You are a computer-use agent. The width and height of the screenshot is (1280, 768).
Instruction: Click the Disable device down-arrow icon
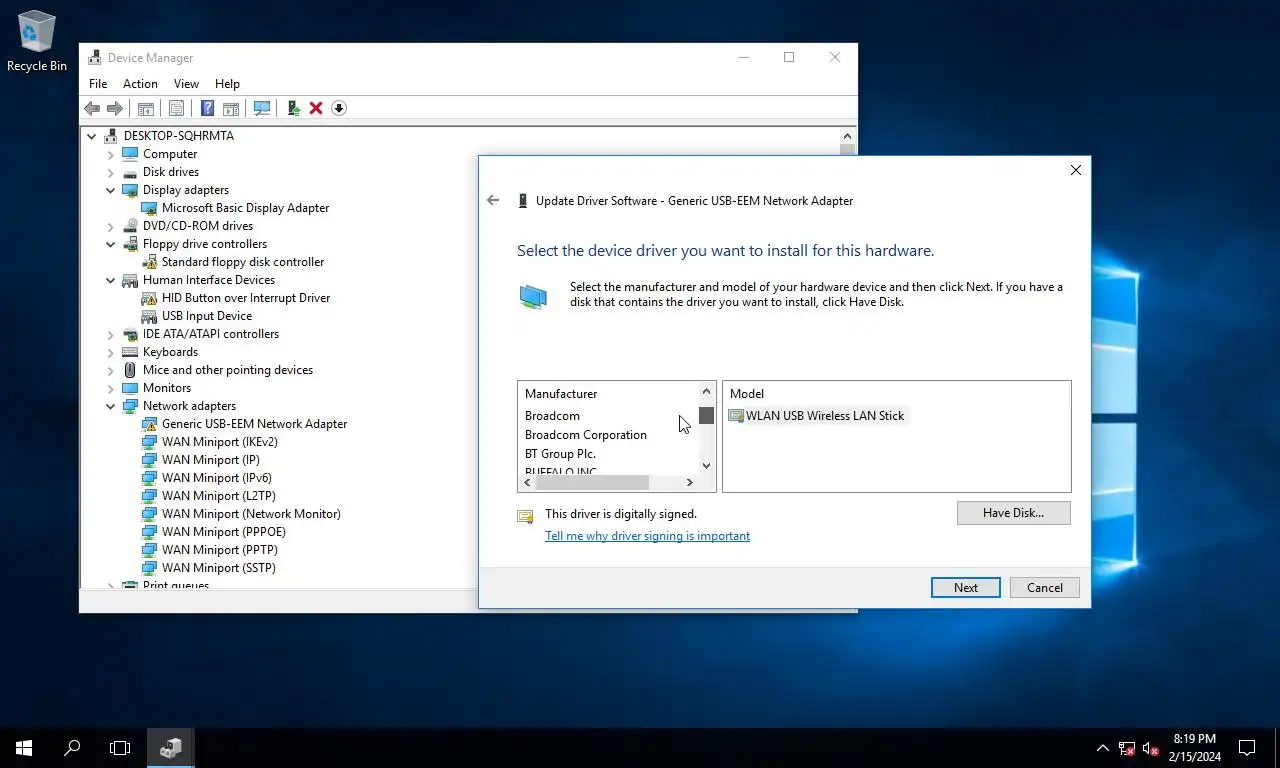point(339,108)
